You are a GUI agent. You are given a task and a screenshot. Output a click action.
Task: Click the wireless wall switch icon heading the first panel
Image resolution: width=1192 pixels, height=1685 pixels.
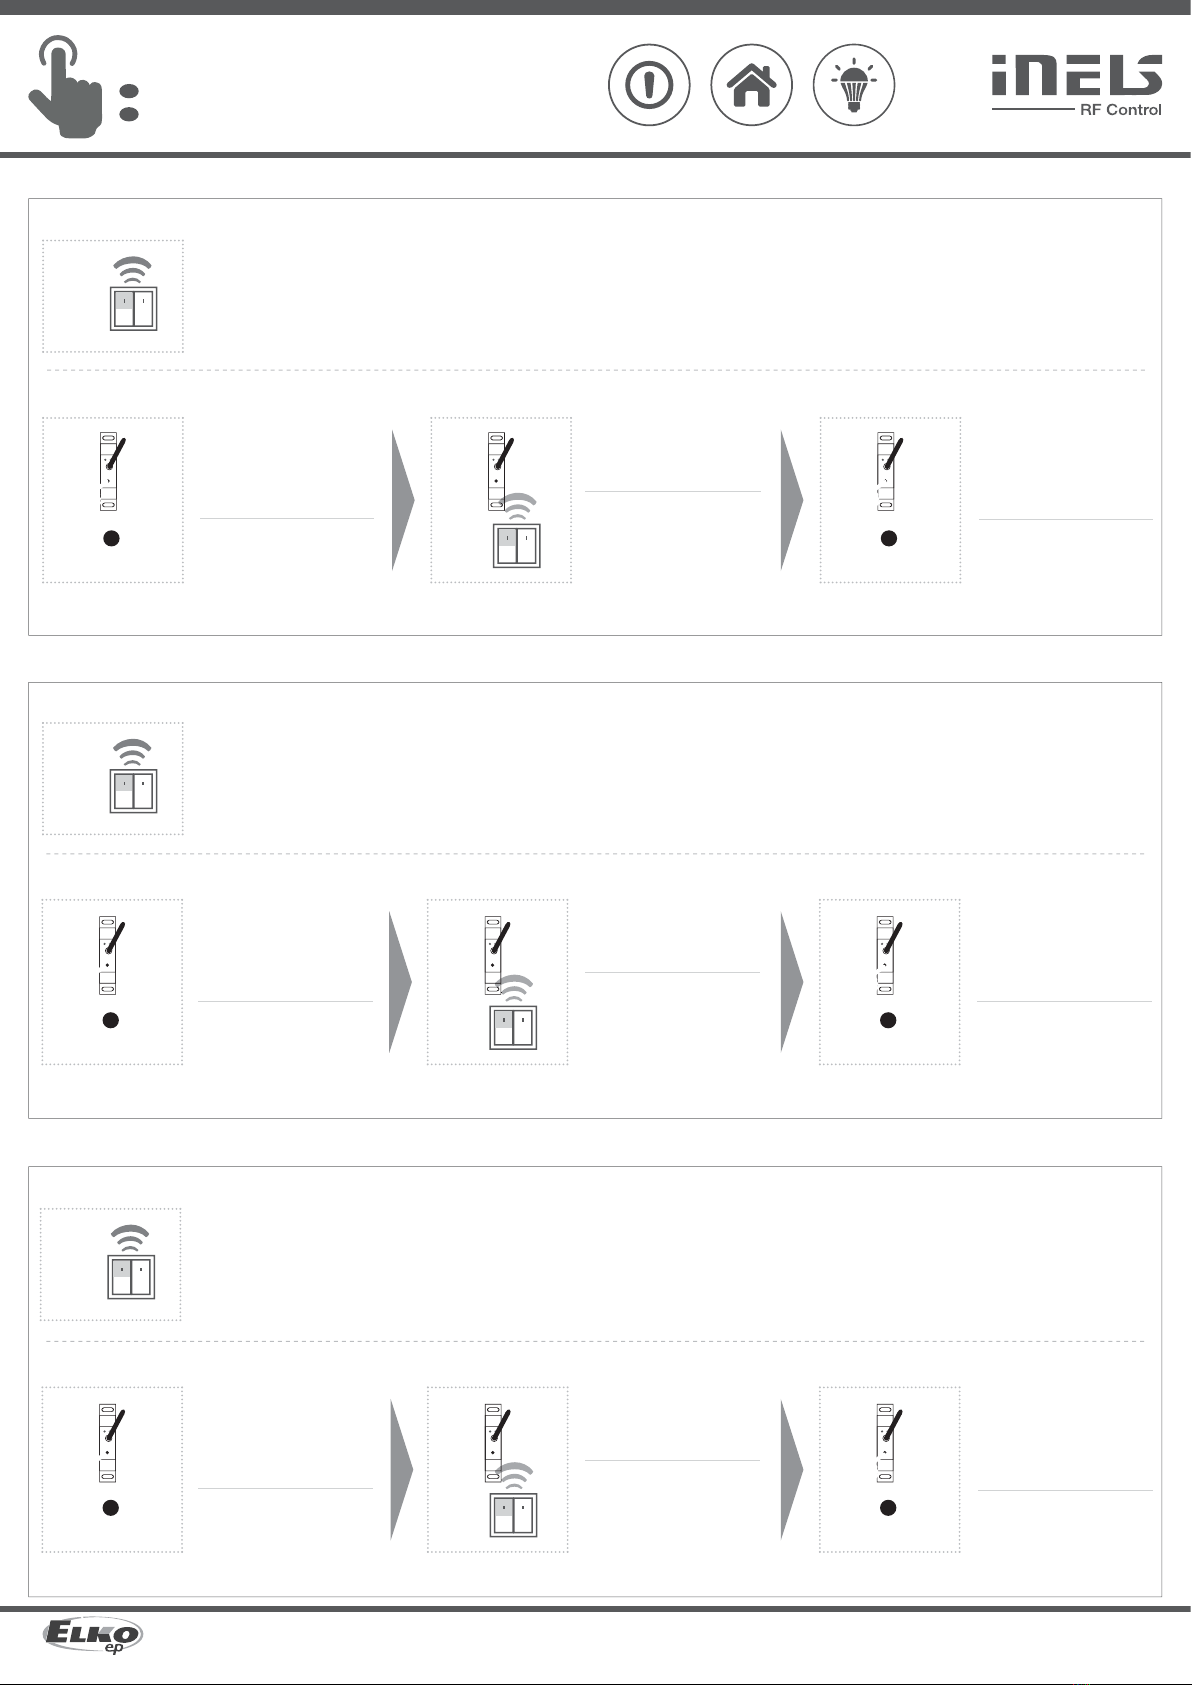click(x=133, y=296)
